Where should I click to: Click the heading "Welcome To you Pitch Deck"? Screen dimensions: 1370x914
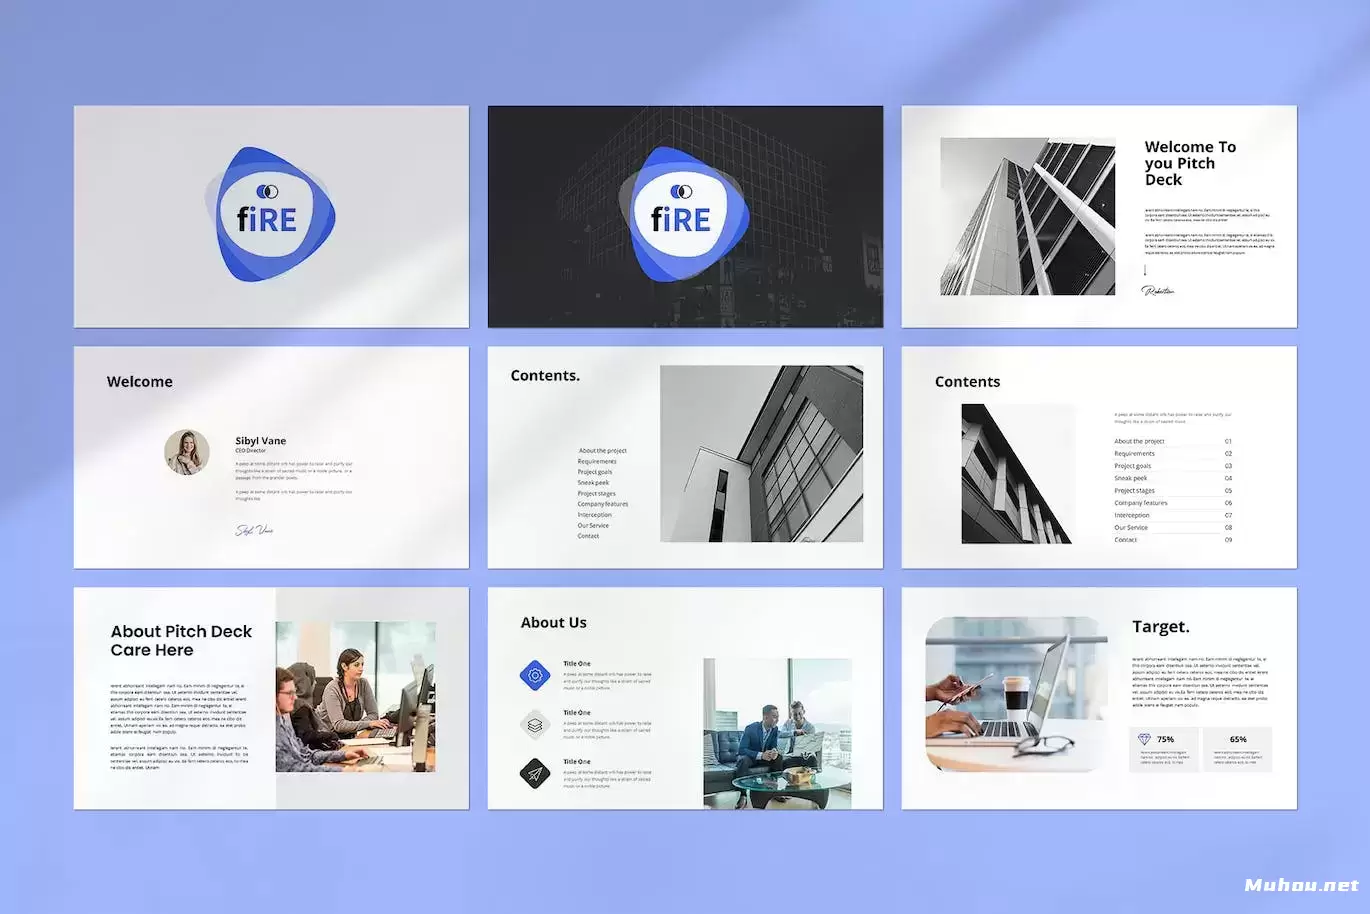1190,163
